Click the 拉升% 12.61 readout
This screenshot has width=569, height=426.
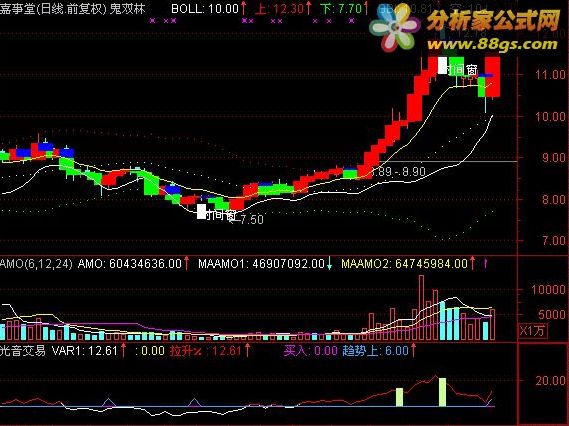click(x=206, y=351)
